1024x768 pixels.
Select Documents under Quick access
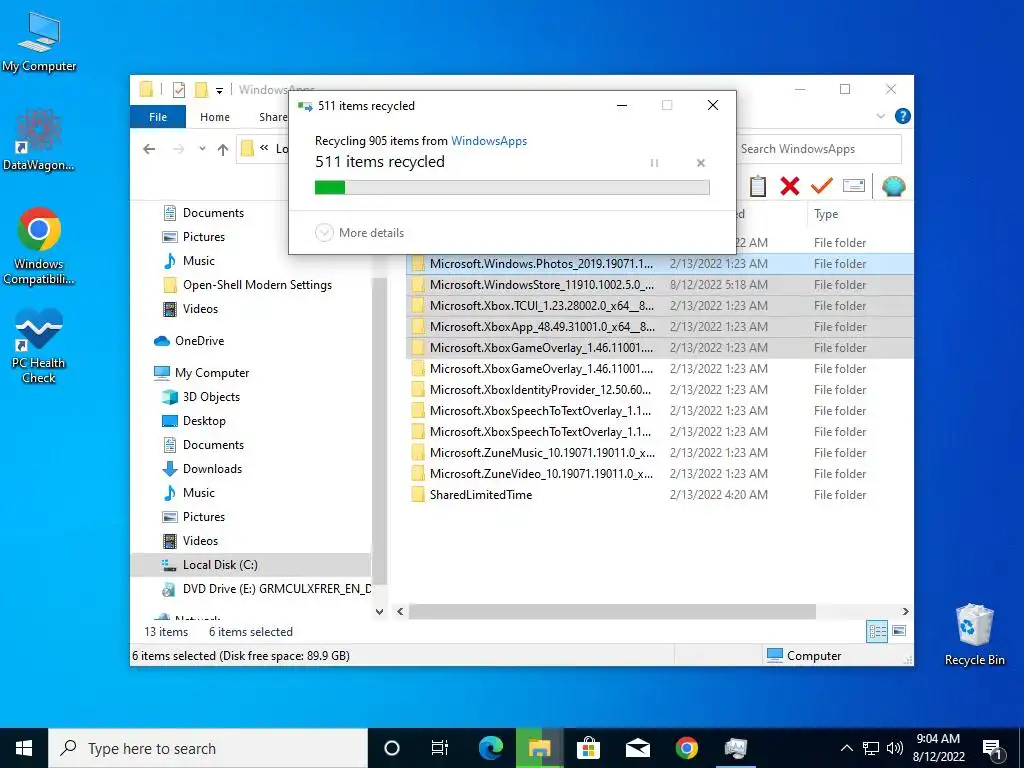click(x=213, y=213)
